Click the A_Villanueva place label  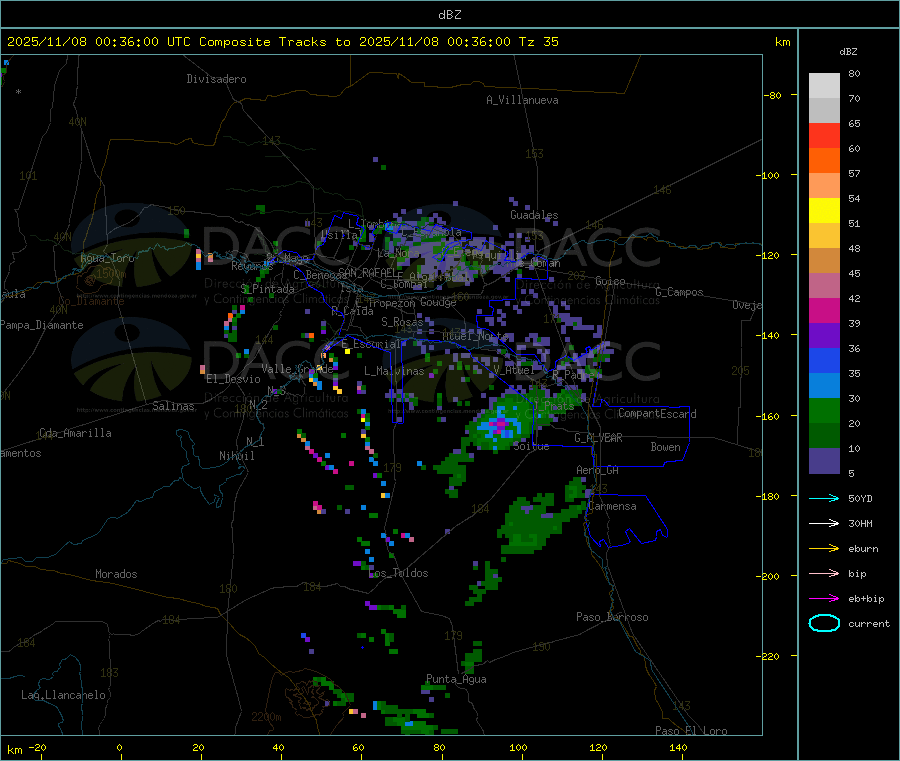click(522, 100)
